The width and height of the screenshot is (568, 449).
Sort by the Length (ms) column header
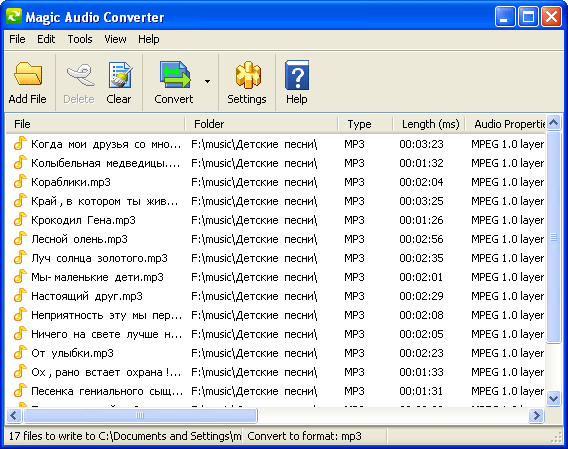point(429,124)
